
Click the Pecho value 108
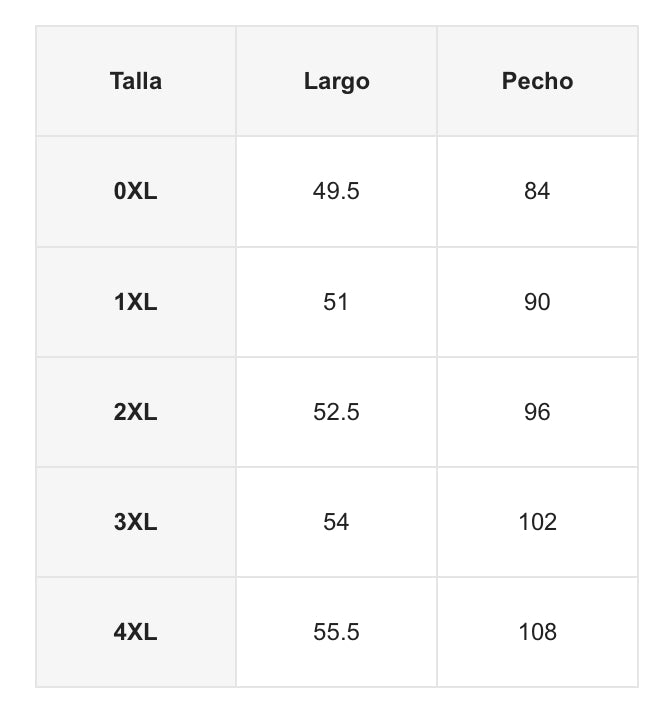[537, 632]
